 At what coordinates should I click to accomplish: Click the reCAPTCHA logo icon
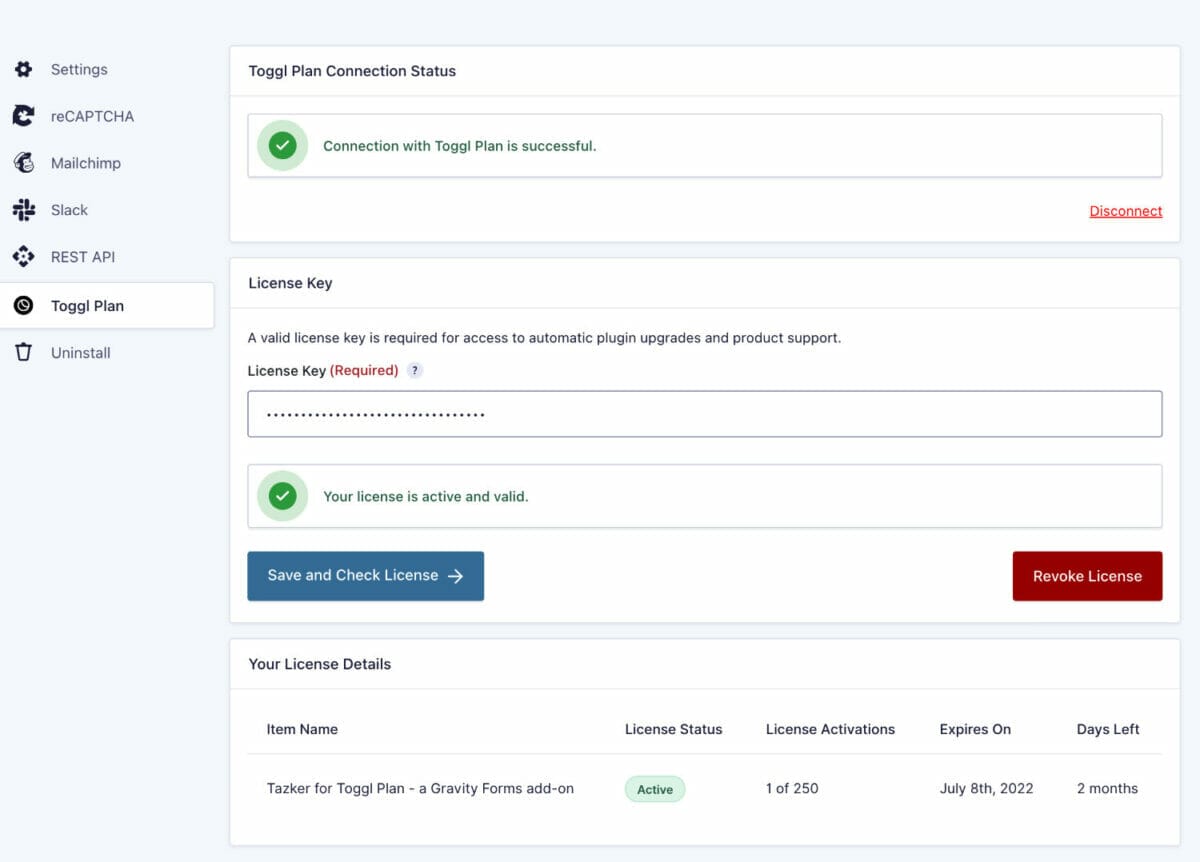(23, 116)
